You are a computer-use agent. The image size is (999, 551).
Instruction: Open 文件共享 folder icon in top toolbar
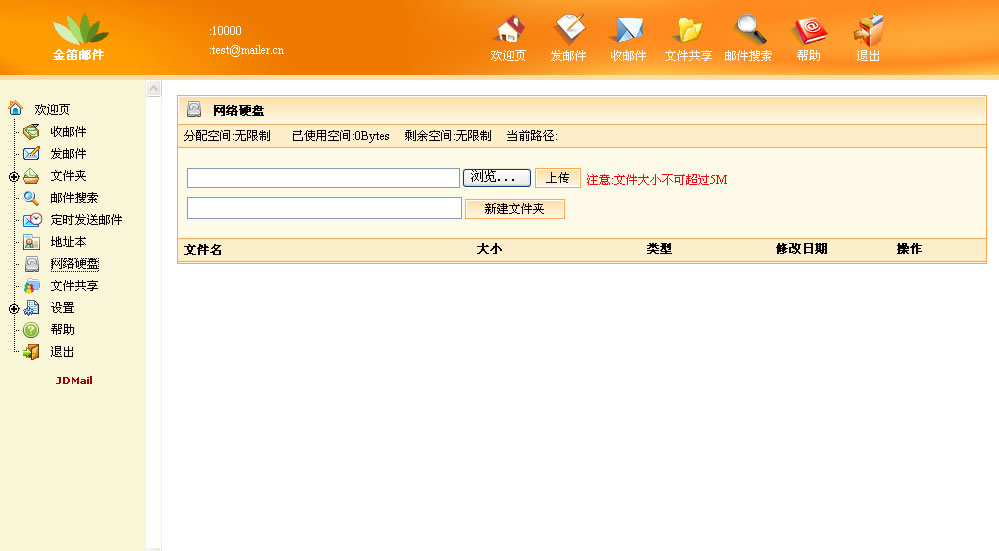click(688, 30)
